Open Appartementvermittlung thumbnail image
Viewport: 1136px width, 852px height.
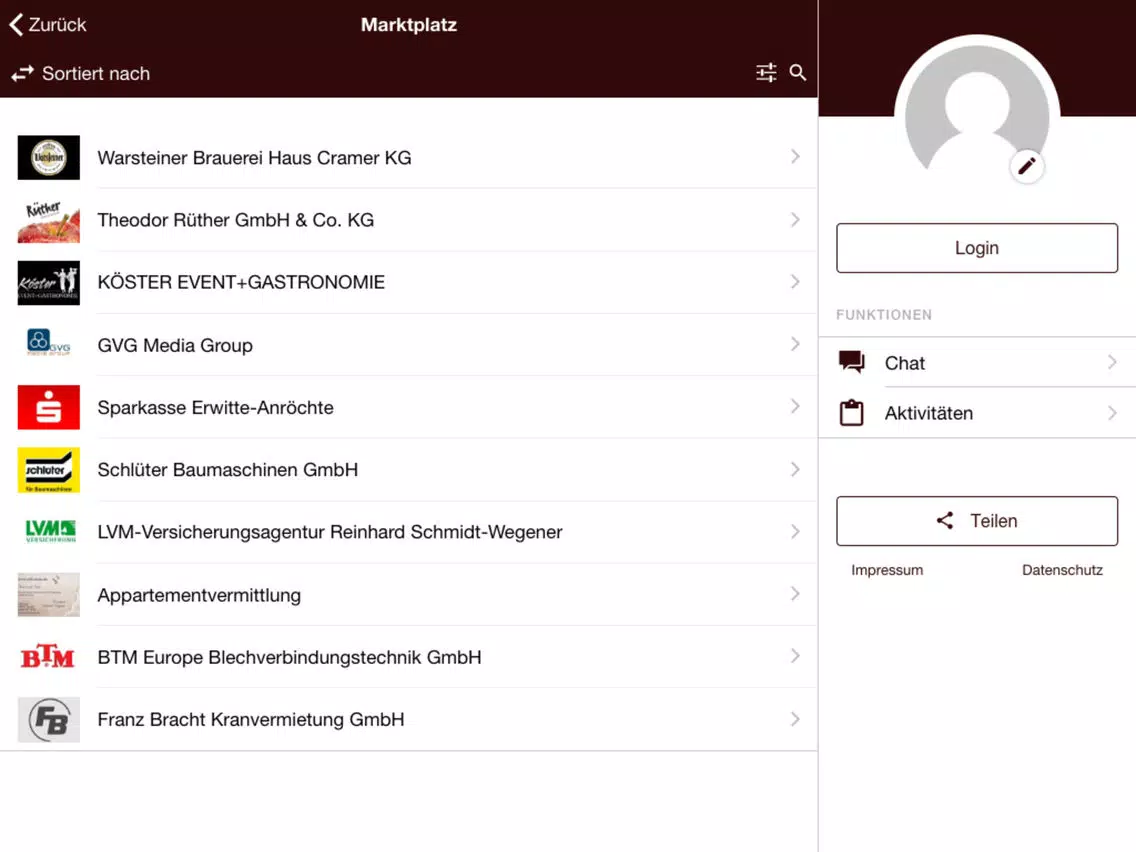[x=49, y=594]
